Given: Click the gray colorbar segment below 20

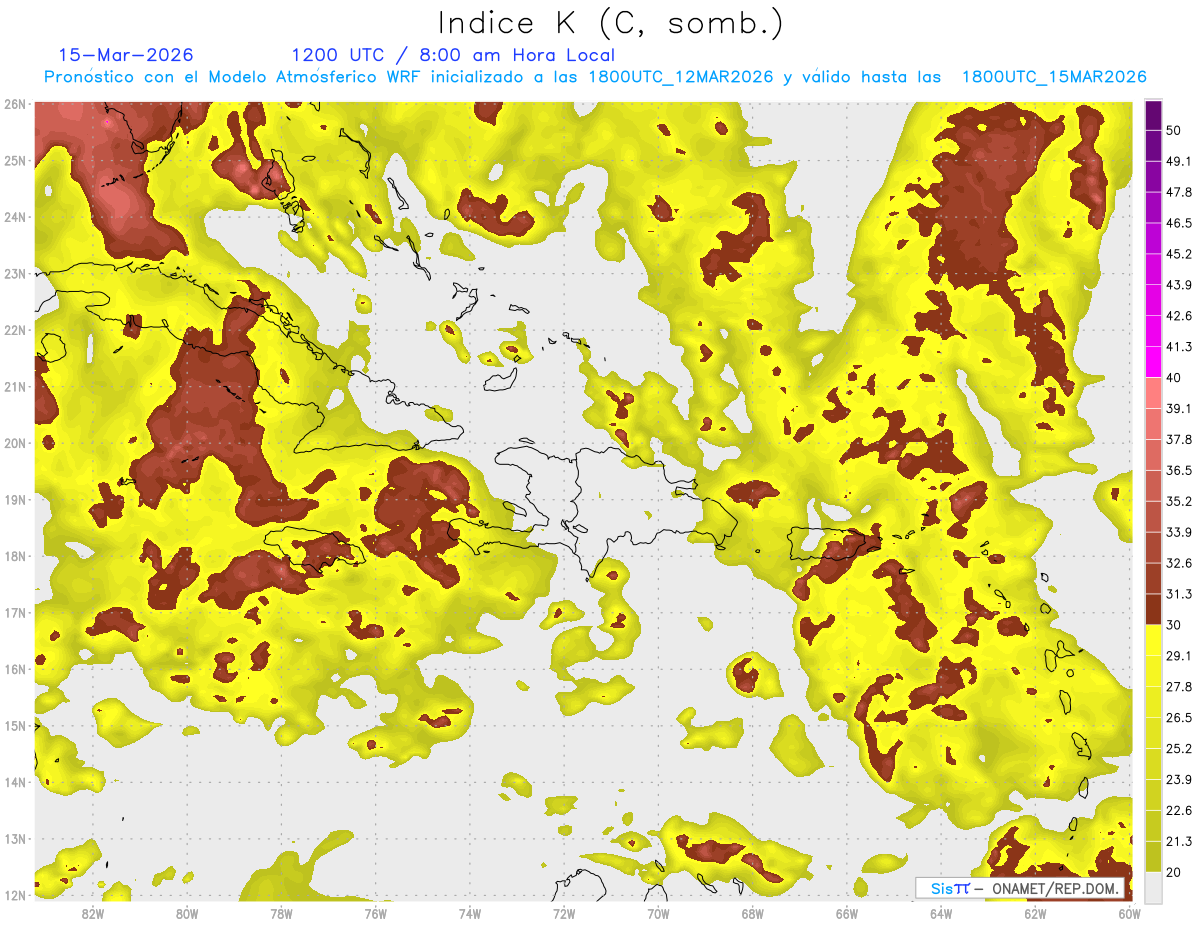Looking at the screenshot, I should tap(1153, 887).
